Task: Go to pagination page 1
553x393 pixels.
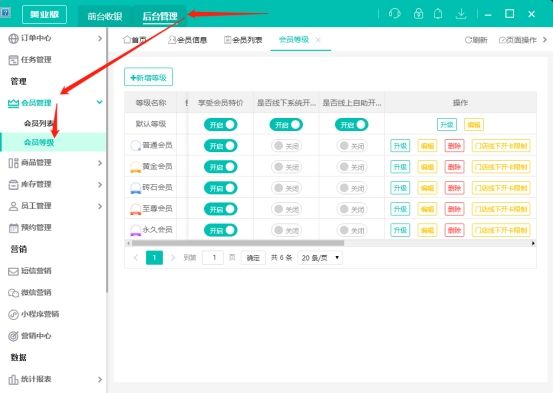Action: [154, 258]
